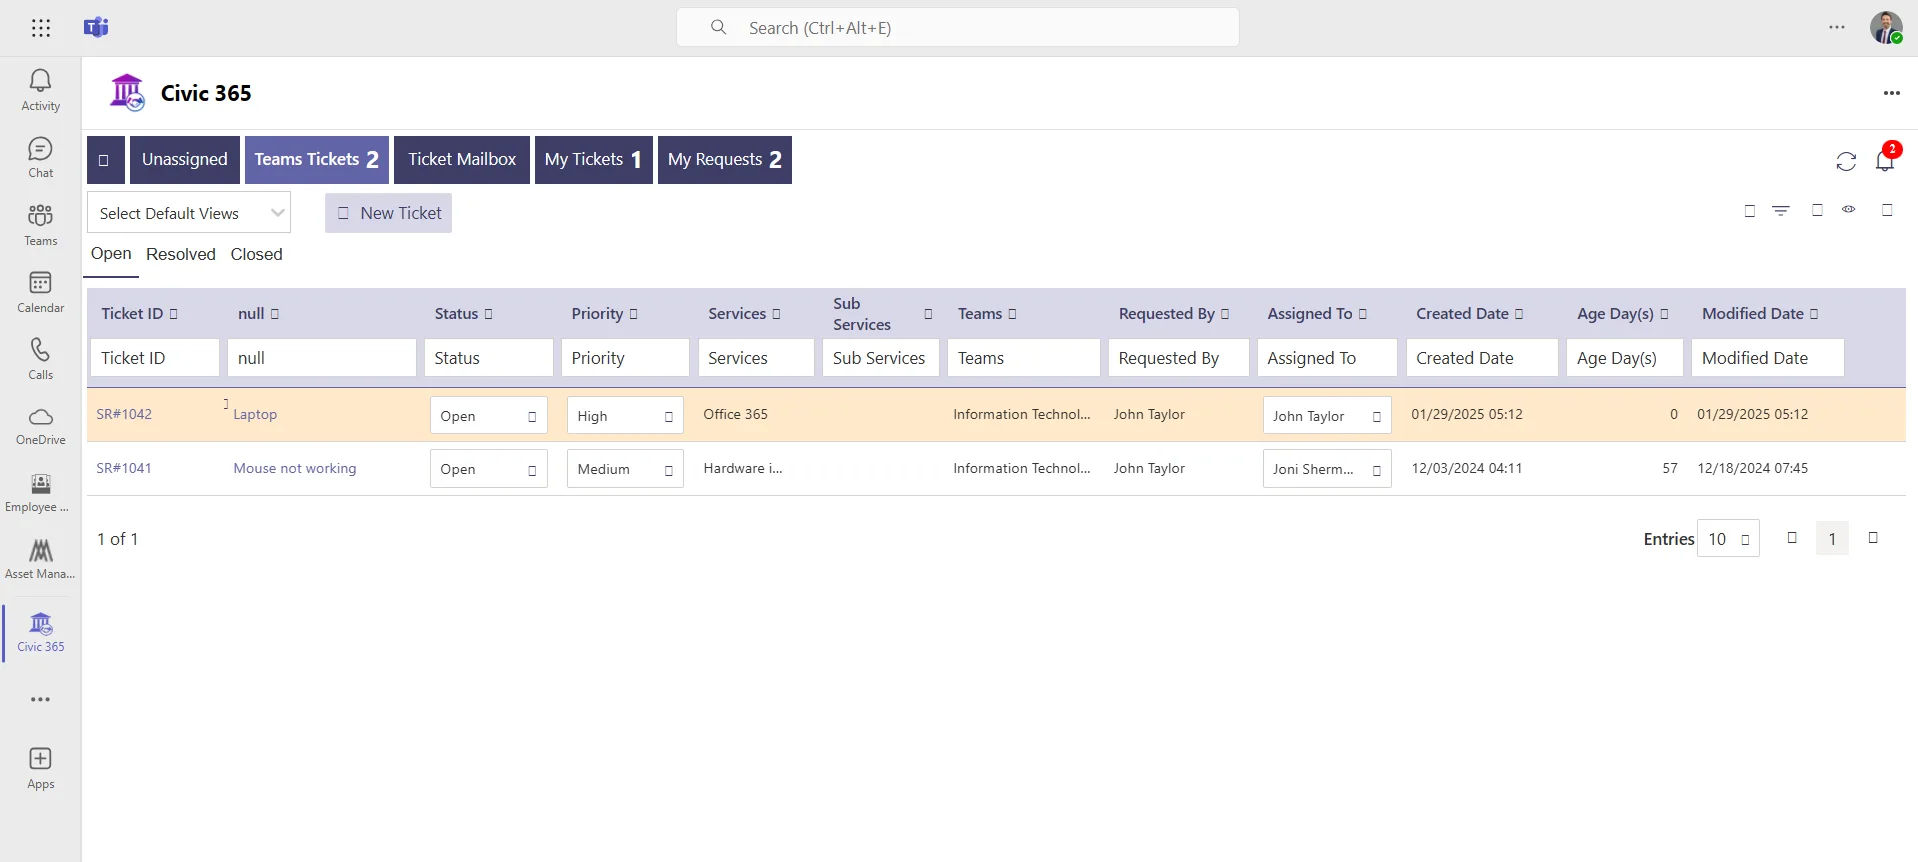The width and height of the screenshot is (1918, 862).
Task: Go to next page arrow in pagination
Action: 1873,538
